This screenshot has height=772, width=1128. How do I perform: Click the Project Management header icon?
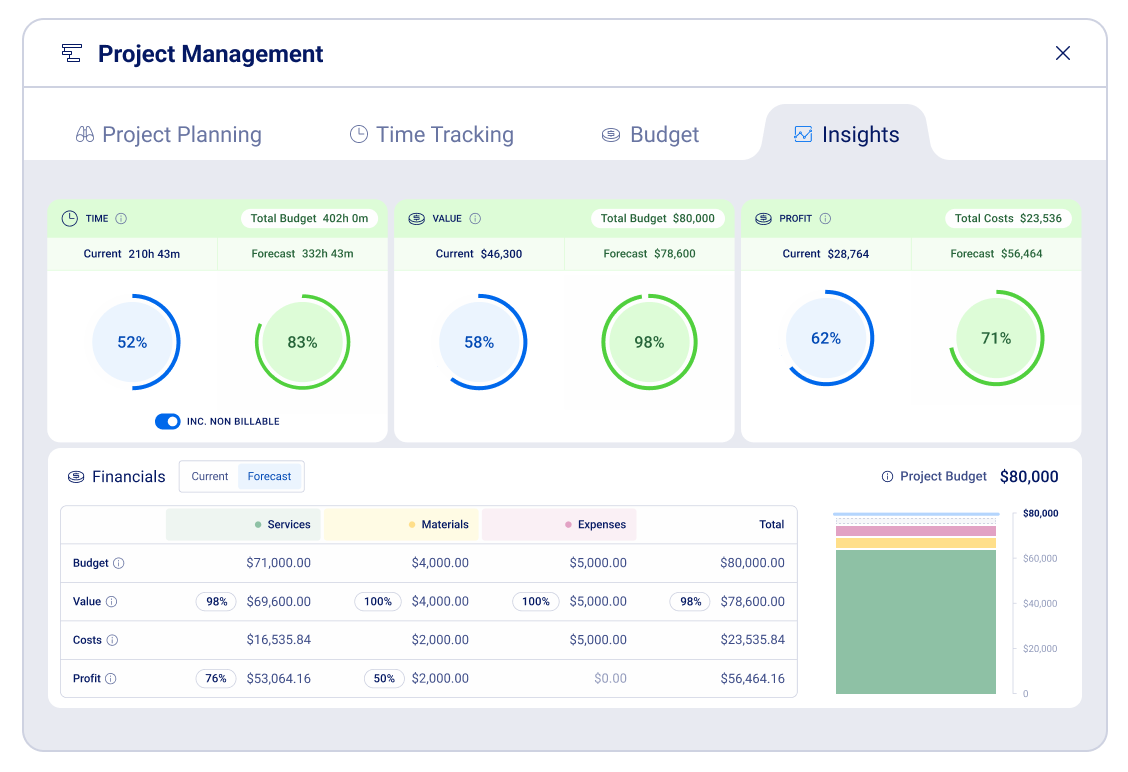pyautogui.click(x=71, y=53)
